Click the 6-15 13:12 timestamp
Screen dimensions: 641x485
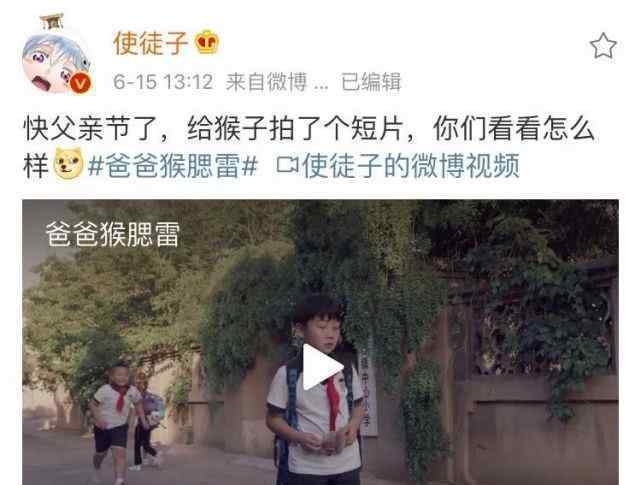click(163, 82)
